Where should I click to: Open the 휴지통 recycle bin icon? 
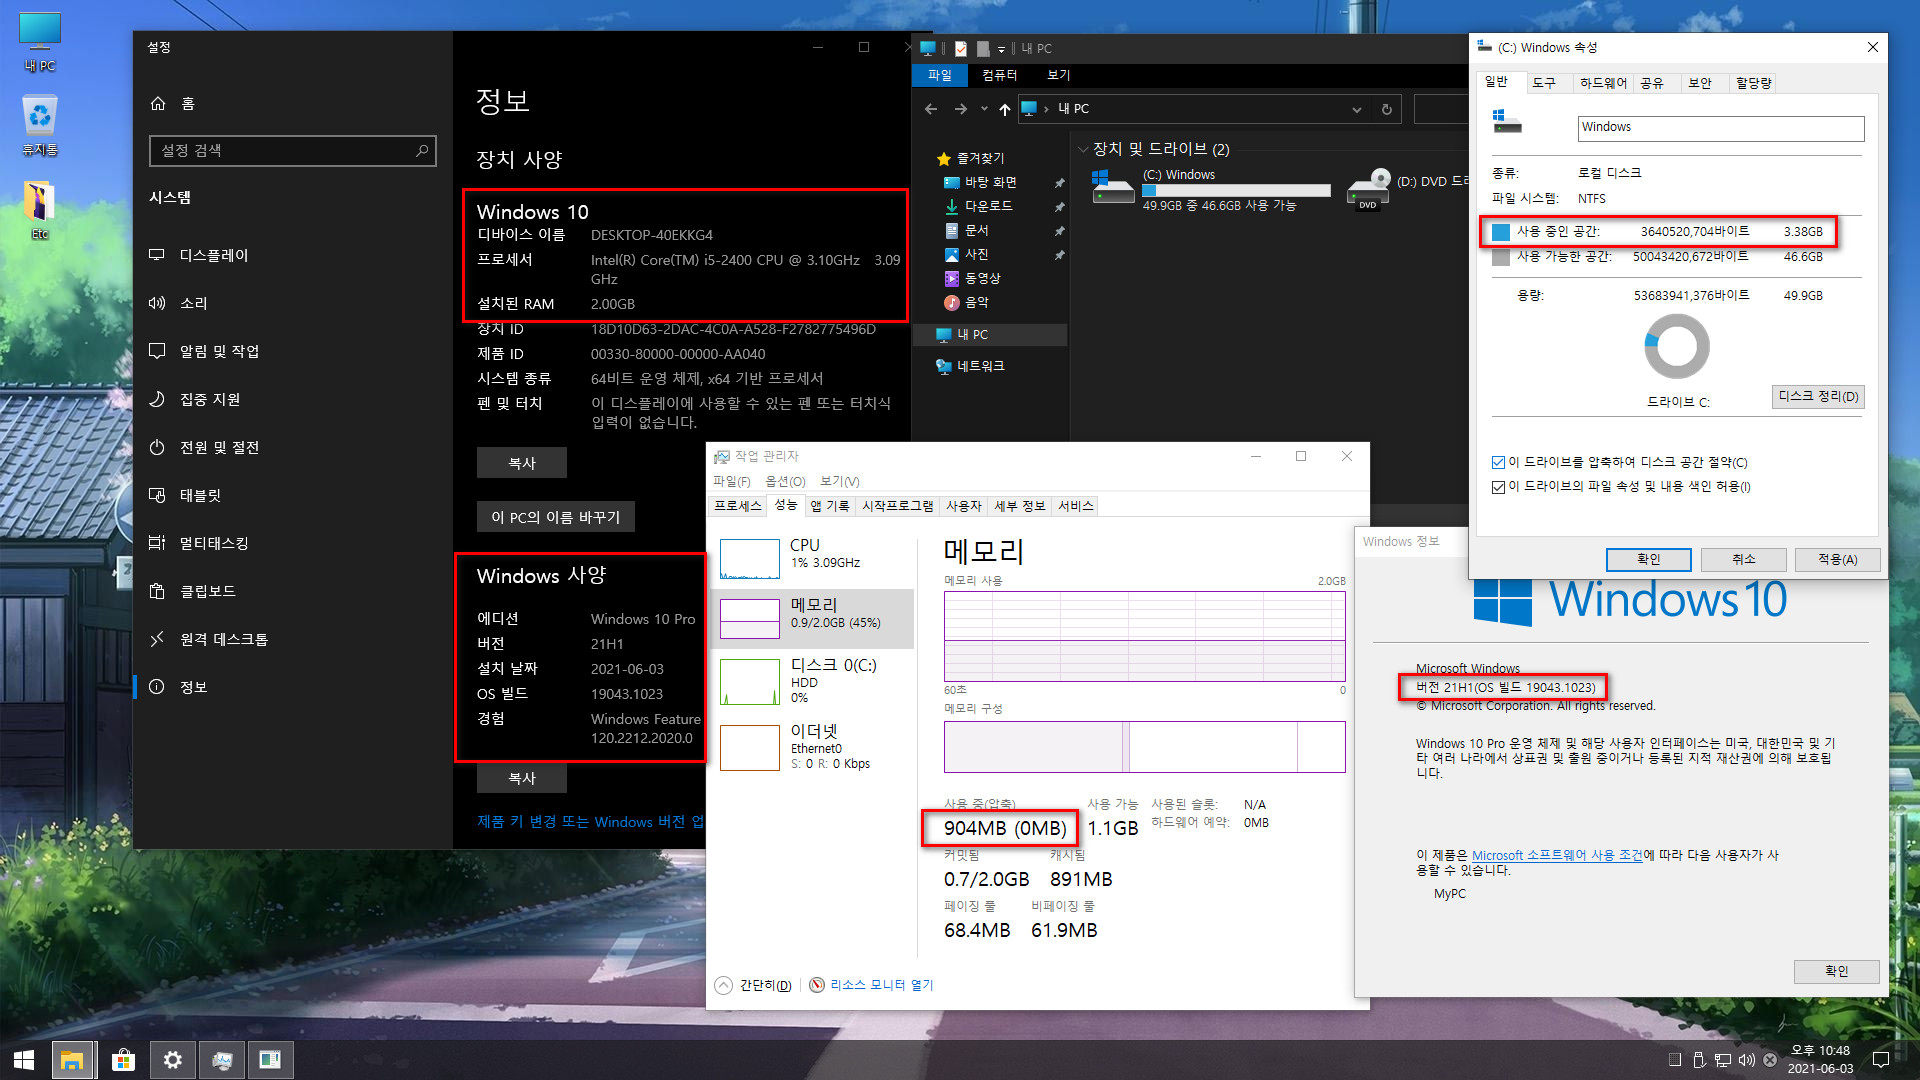[40, 126]
